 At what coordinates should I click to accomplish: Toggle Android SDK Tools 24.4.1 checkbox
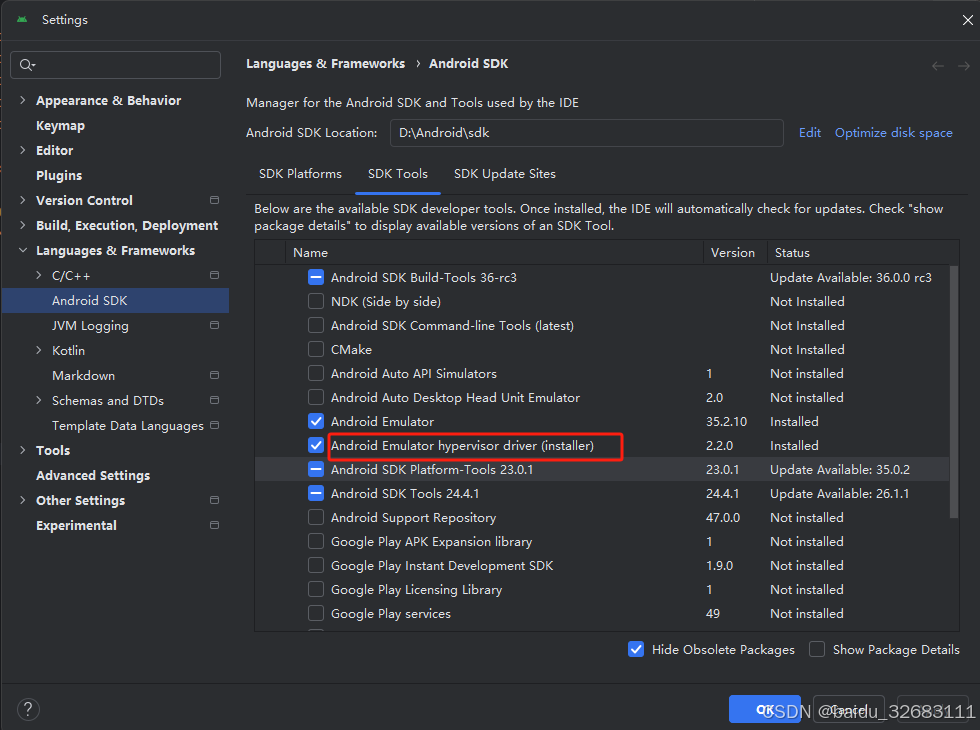316,494
